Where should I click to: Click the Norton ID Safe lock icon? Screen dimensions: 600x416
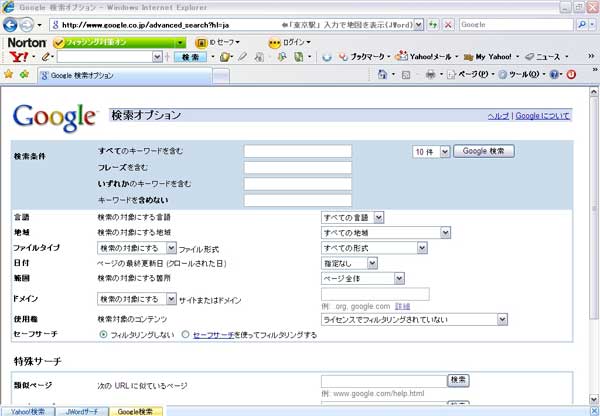coord(201,42)
